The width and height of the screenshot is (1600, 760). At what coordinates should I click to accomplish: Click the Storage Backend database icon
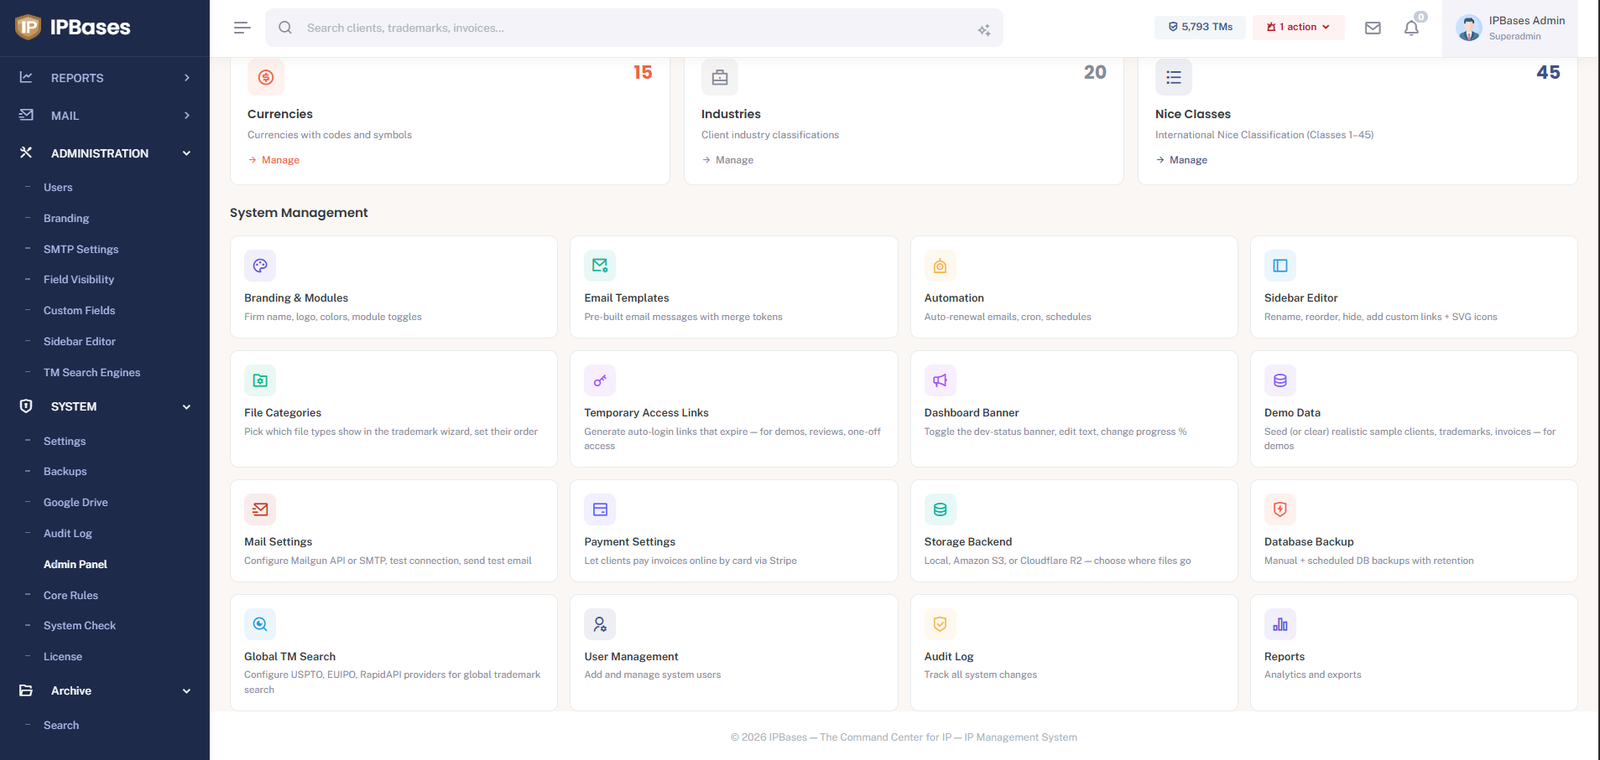(x=940, y=509)
